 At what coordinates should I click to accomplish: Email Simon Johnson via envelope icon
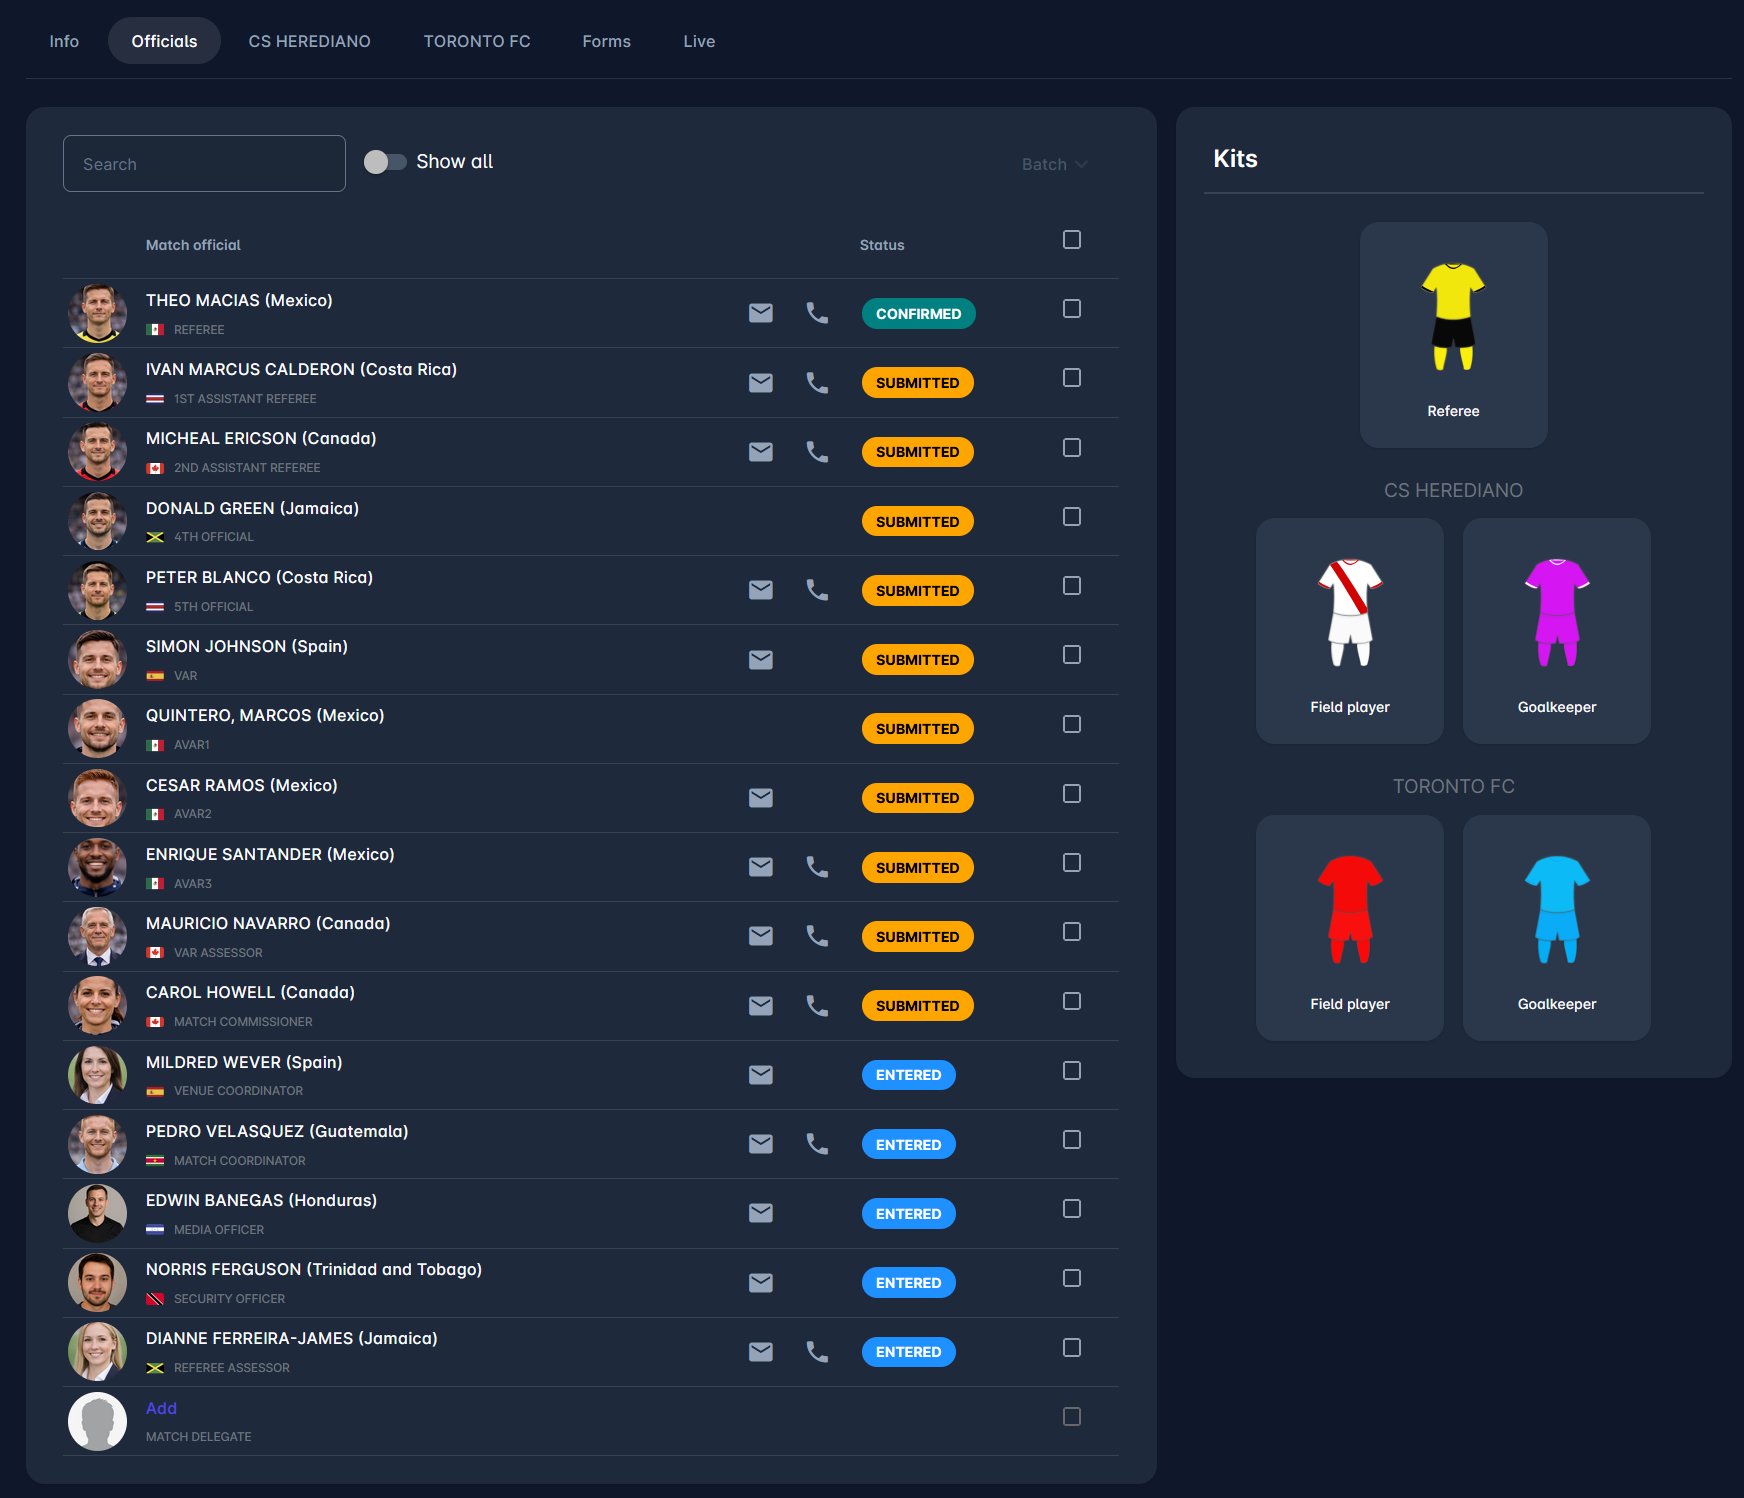click(760, 660)
